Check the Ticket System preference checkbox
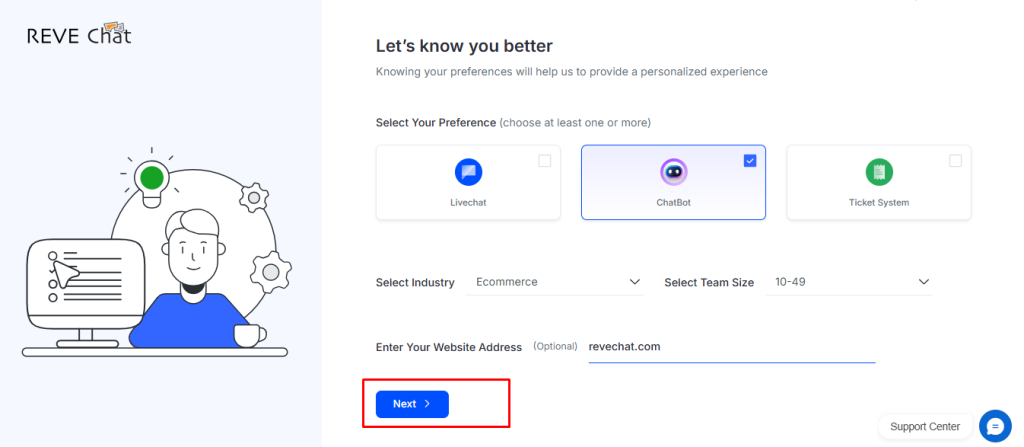The width and height of the screenshot is (1024, 447). [x=955, y=161]
